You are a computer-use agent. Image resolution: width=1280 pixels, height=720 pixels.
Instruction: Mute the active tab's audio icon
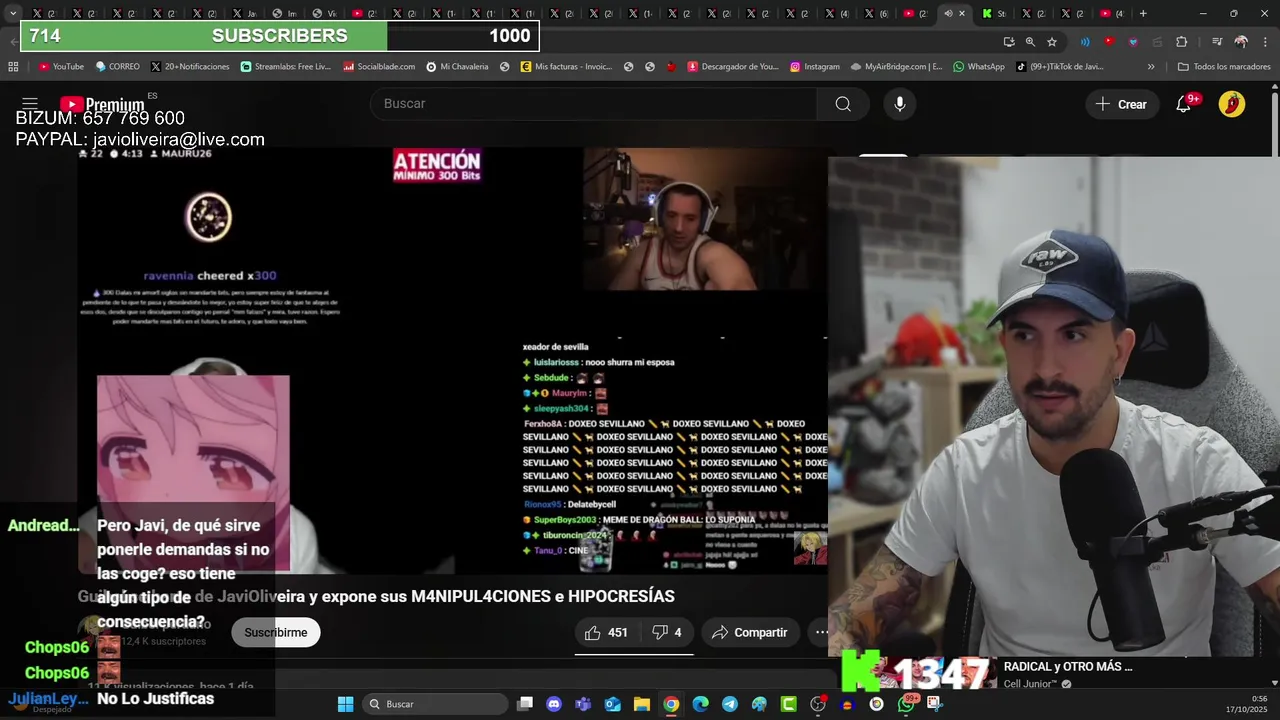[x=948, y=13]
